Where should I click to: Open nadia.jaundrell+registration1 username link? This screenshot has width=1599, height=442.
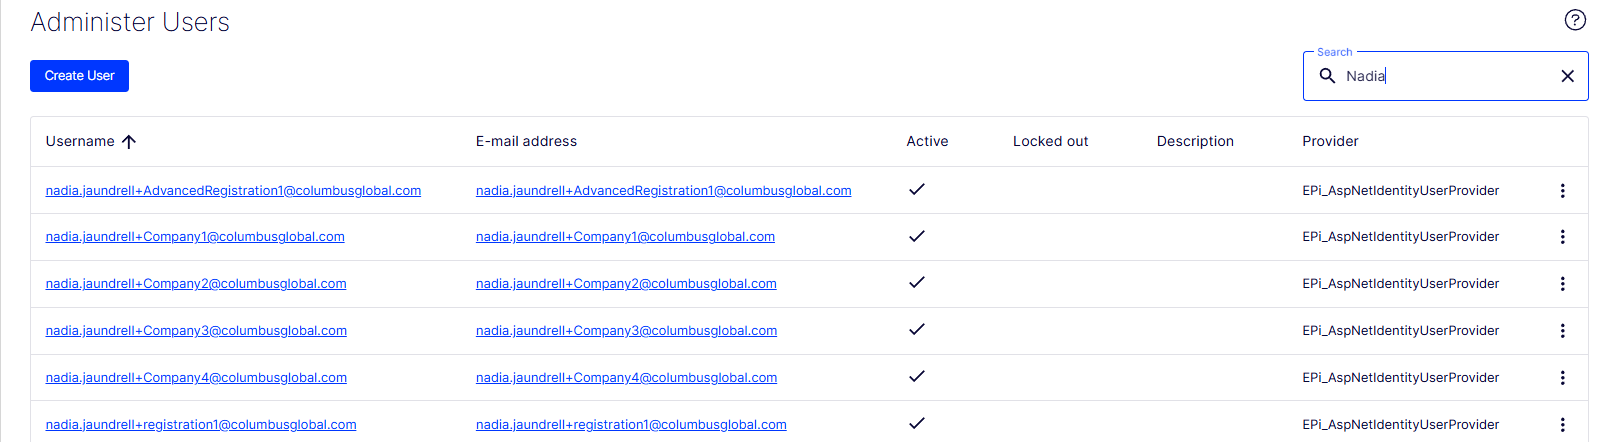point(201,425)
